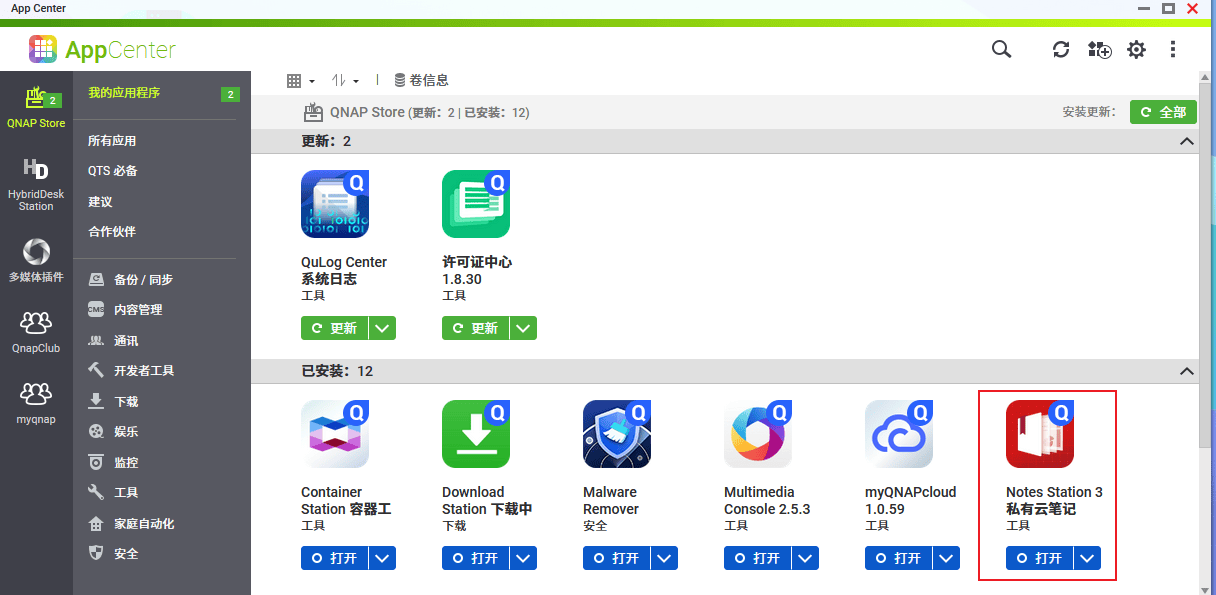Click the refresh icon in header
This screenshot has width=1216, height=595.
pos(1061,49)
